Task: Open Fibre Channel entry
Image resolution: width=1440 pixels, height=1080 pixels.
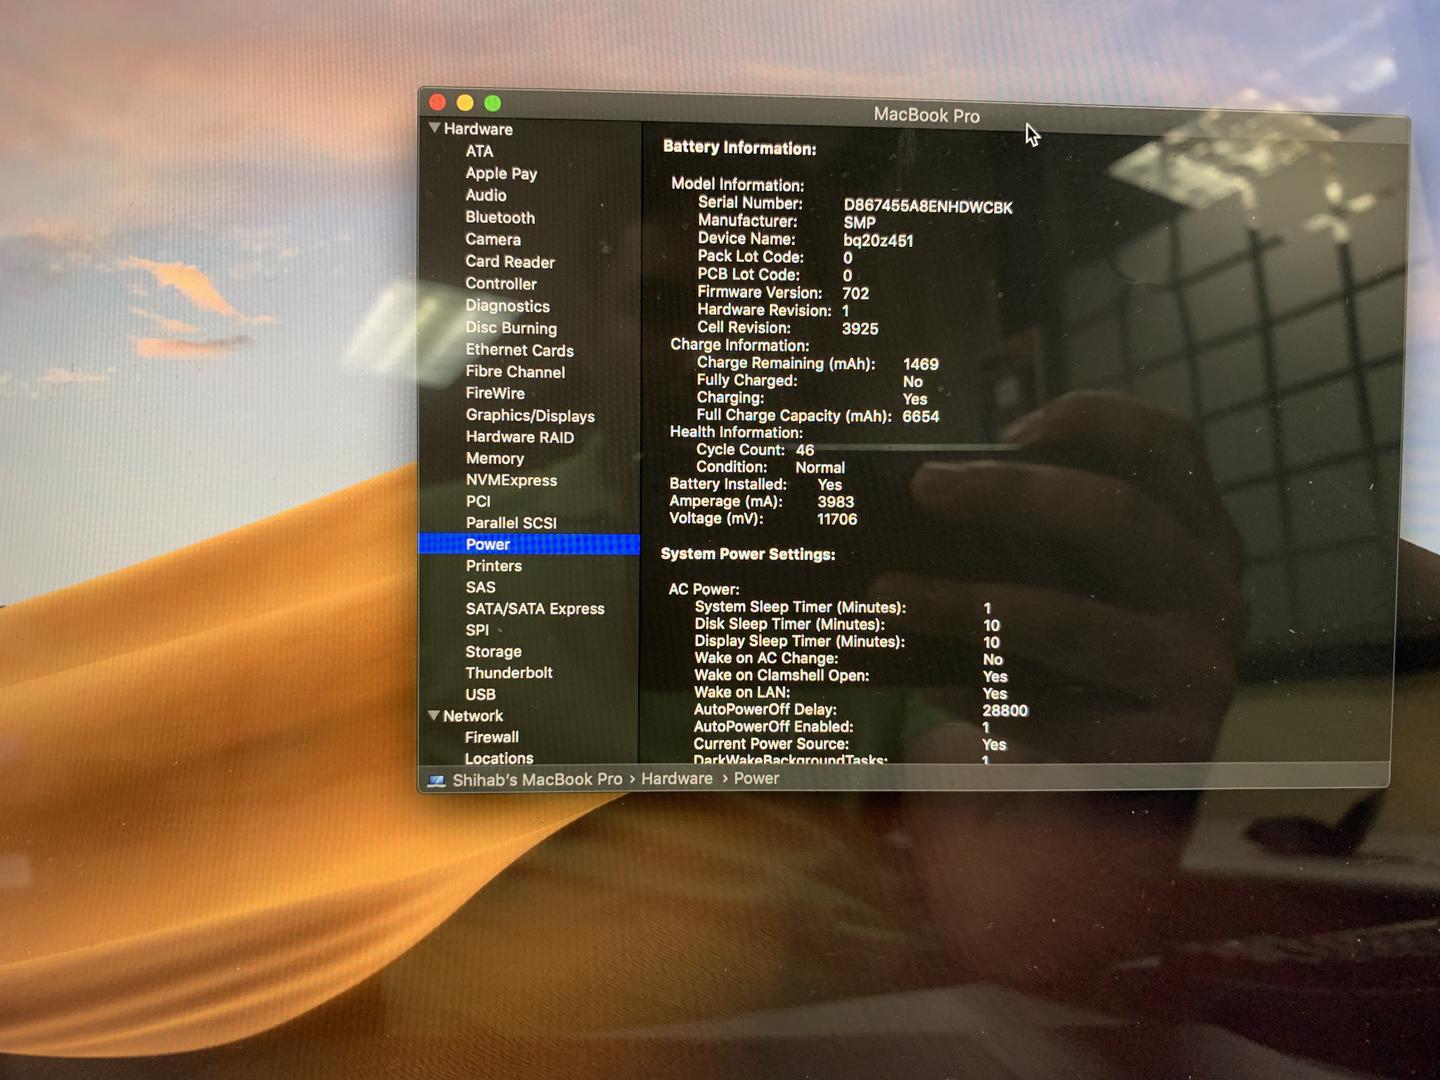Action: 515,371
